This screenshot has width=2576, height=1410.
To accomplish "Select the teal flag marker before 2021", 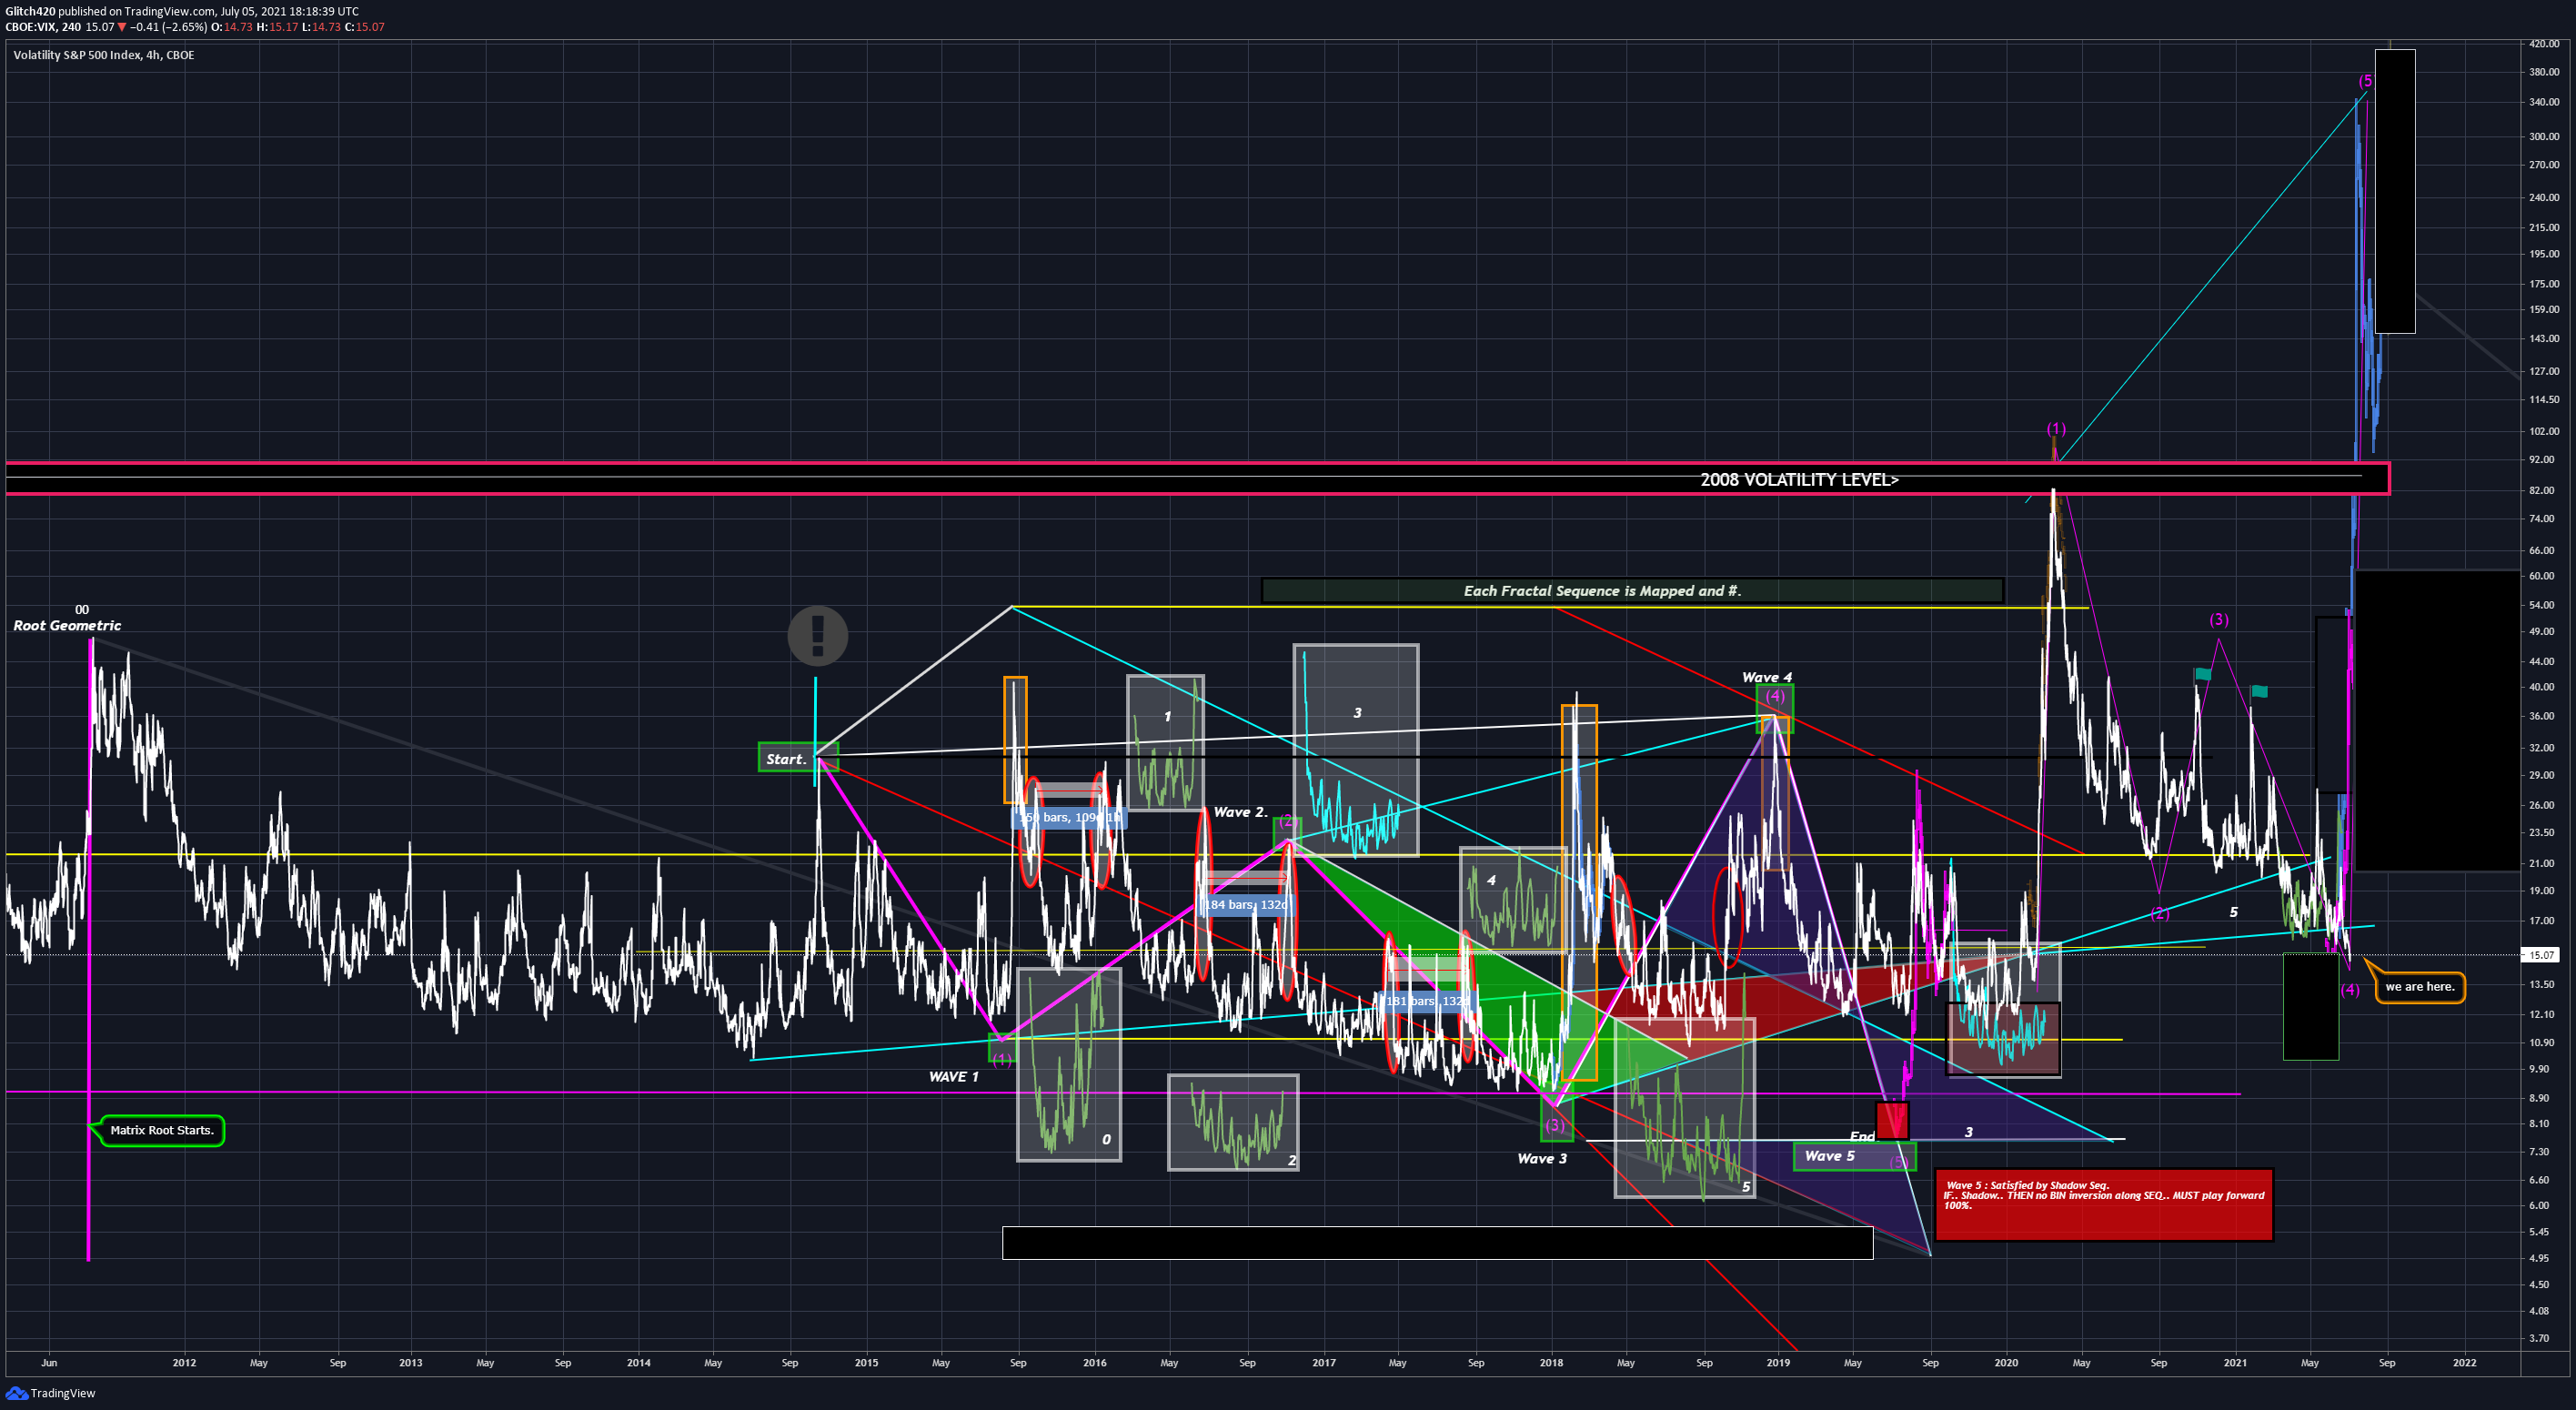I will pos(2203,674).
